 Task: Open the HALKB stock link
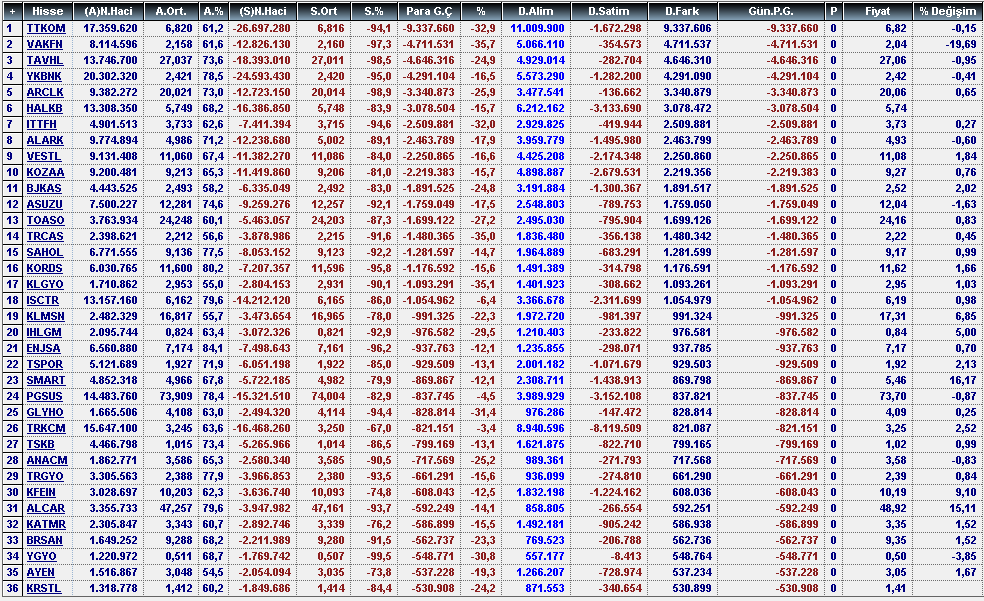click(x=45, y=109)
